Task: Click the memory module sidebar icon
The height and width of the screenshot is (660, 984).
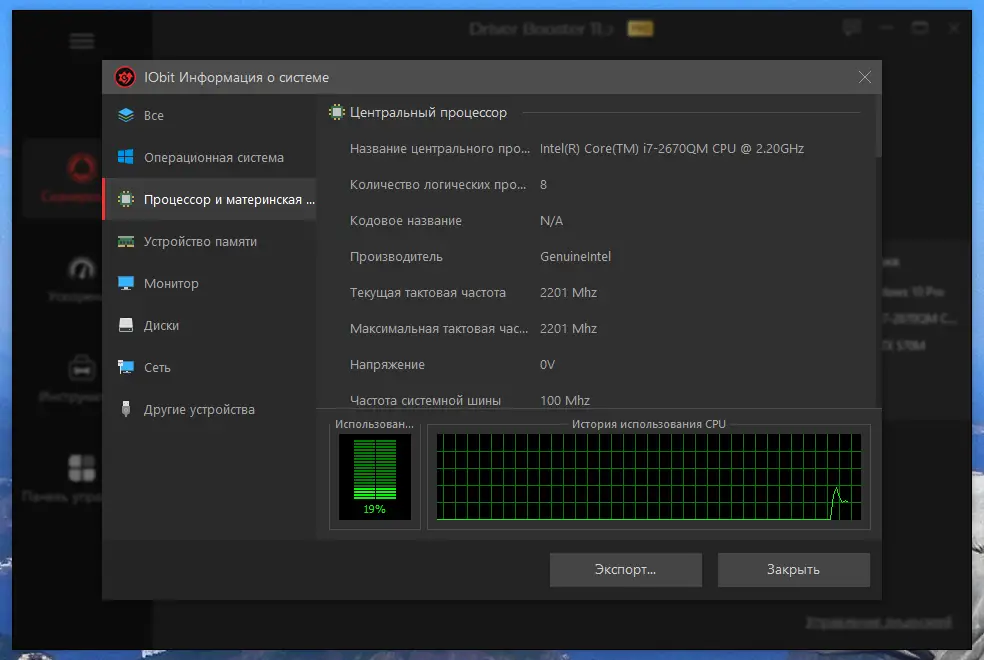Action: tap(126, 242)
